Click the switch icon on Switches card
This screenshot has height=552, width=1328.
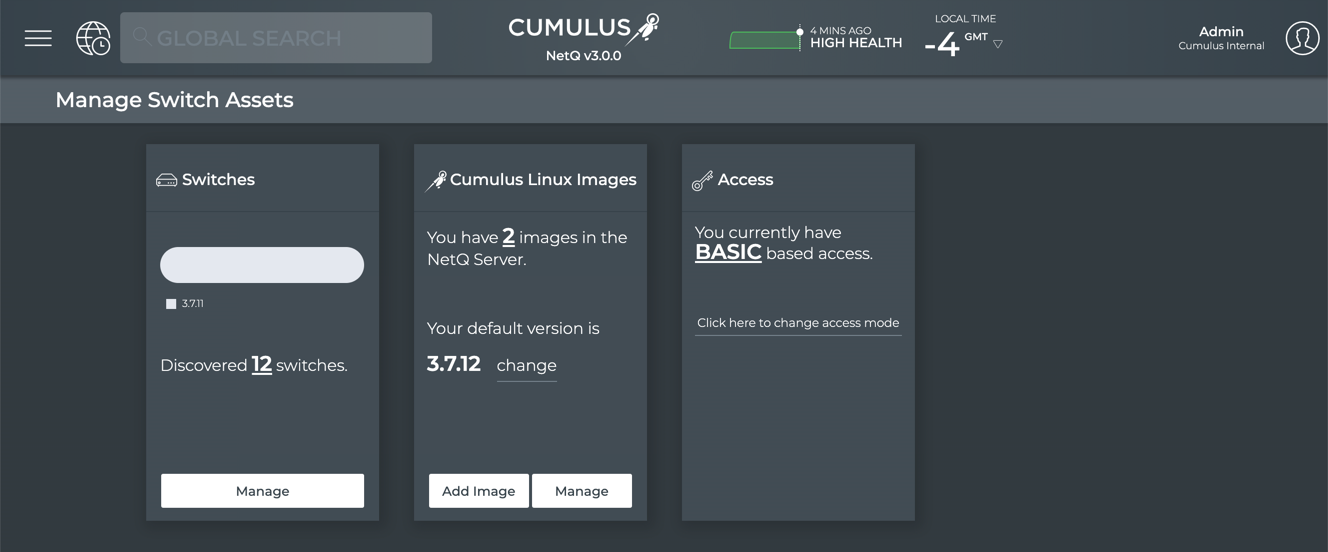pos(167,180)
